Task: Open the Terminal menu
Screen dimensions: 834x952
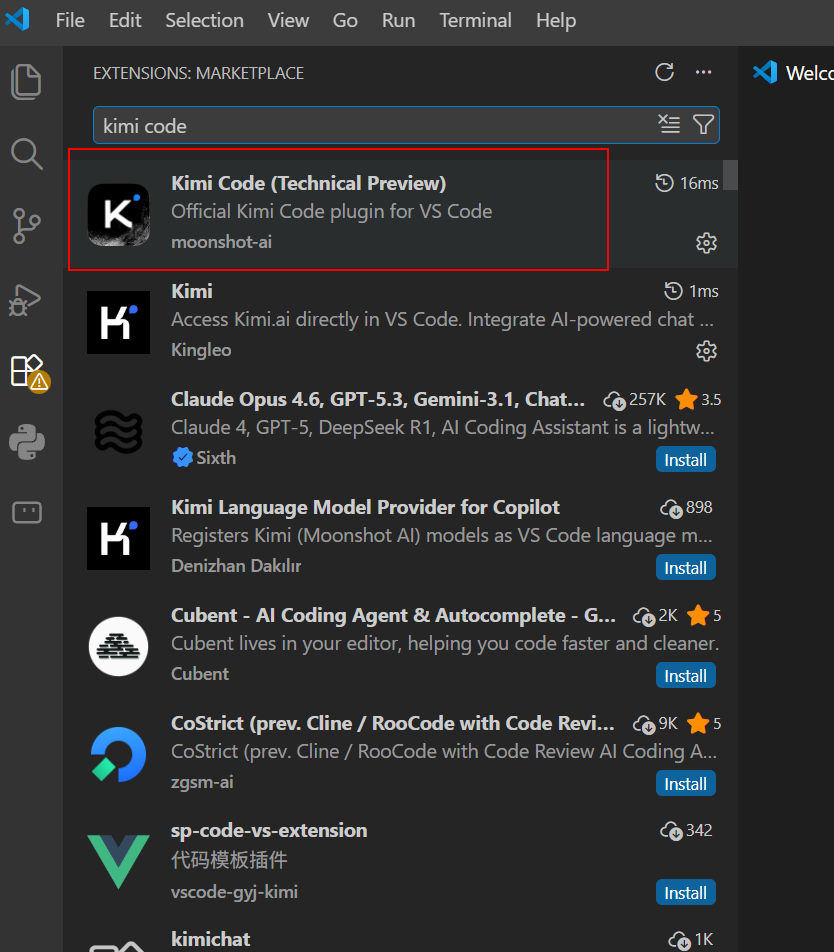Action: click(475, 20)
